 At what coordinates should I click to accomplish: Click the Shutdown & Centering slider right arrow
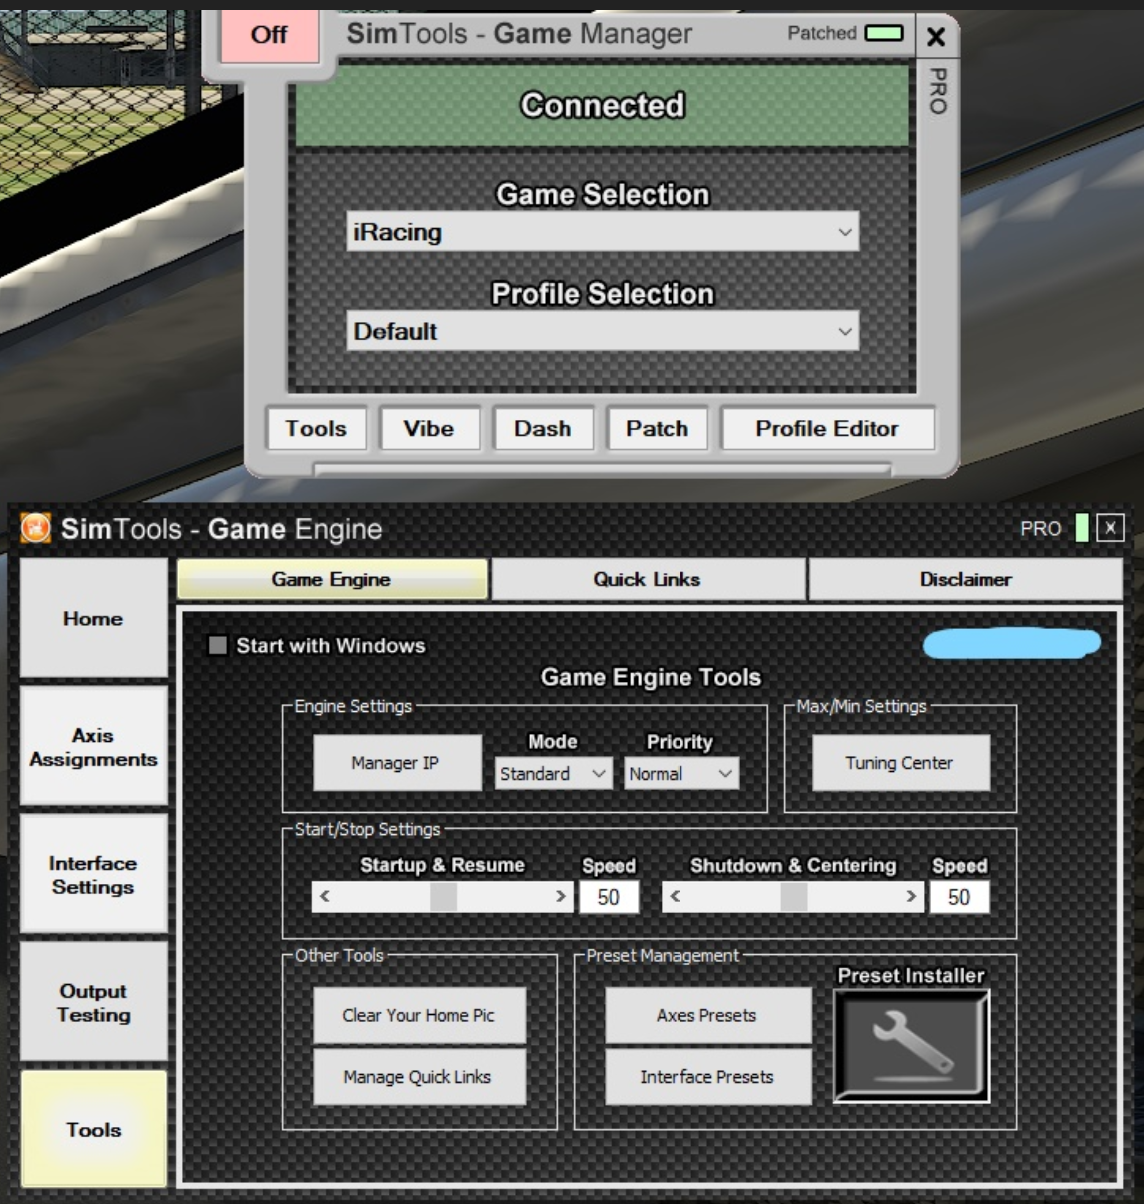(911, 896)
